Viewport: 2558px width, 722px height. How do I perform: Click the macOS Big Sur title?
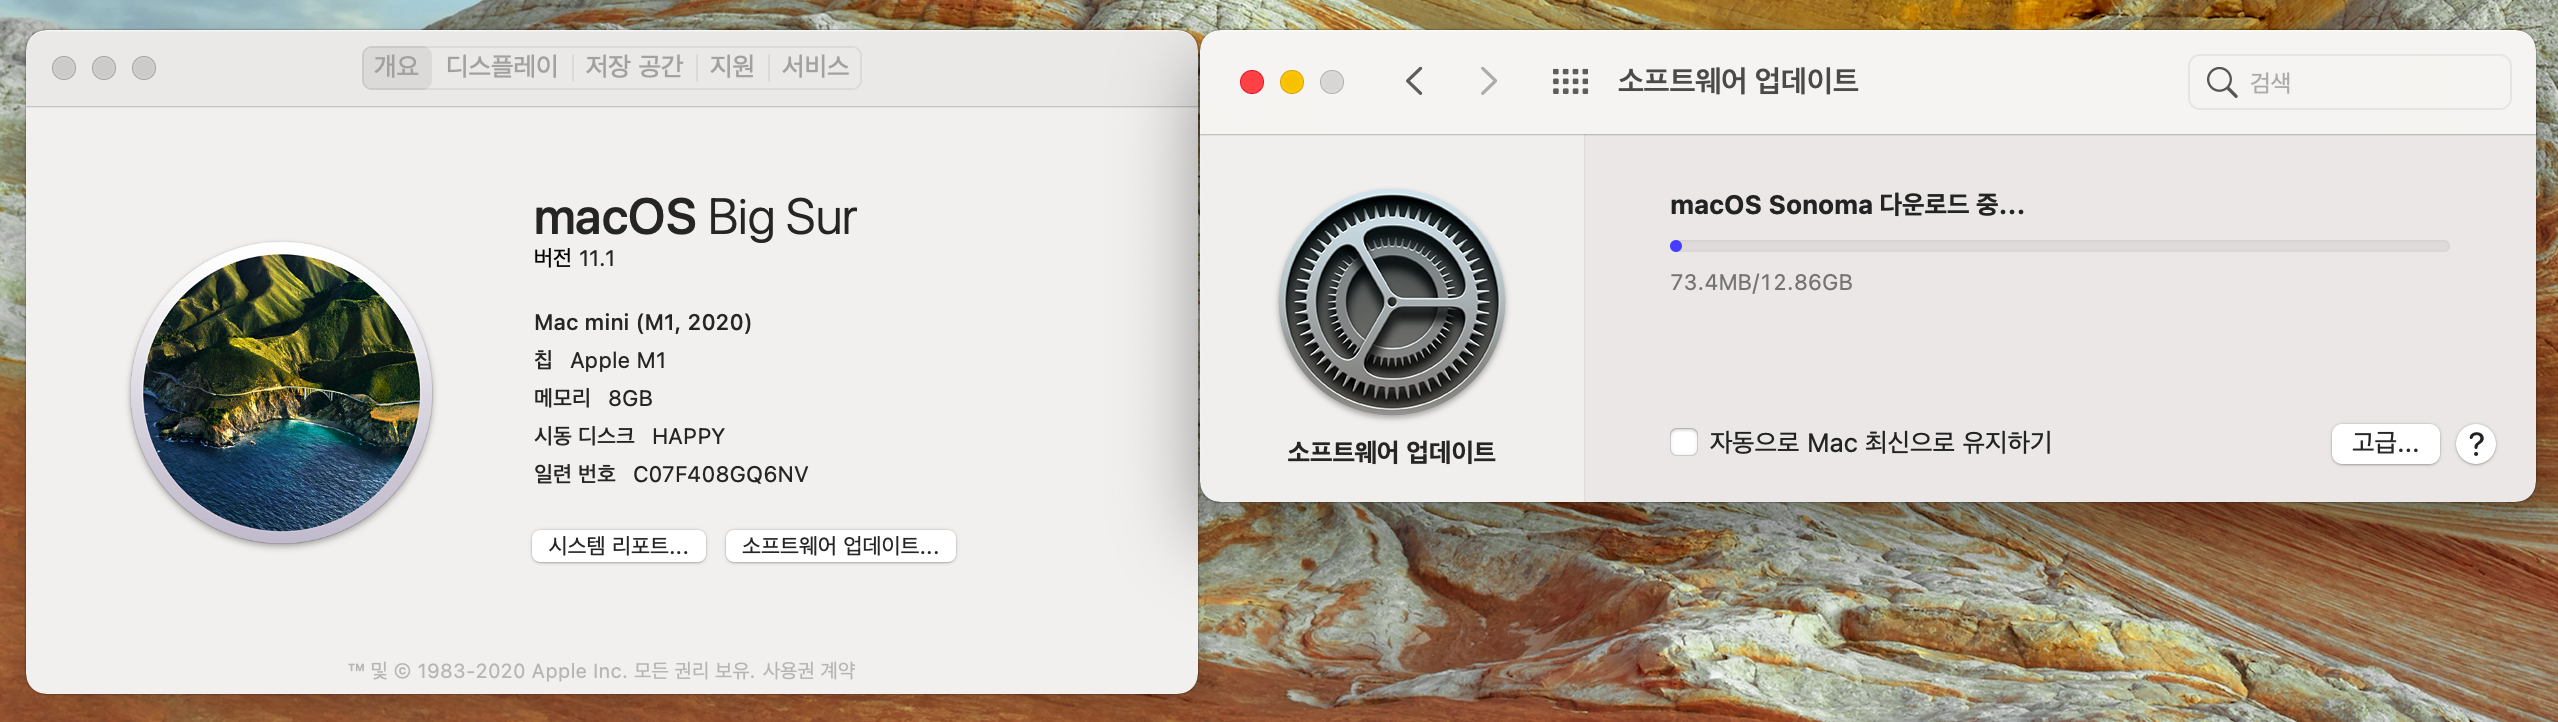coord(695,217)
